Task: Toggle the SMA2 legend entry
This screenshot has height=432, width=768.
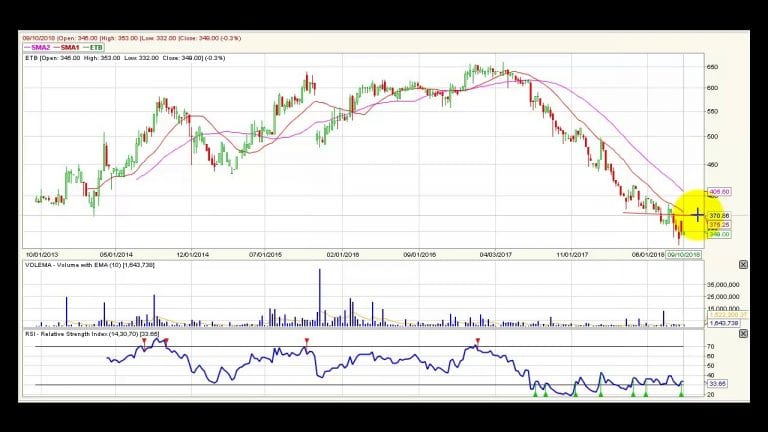Action: tap(37, 48)
